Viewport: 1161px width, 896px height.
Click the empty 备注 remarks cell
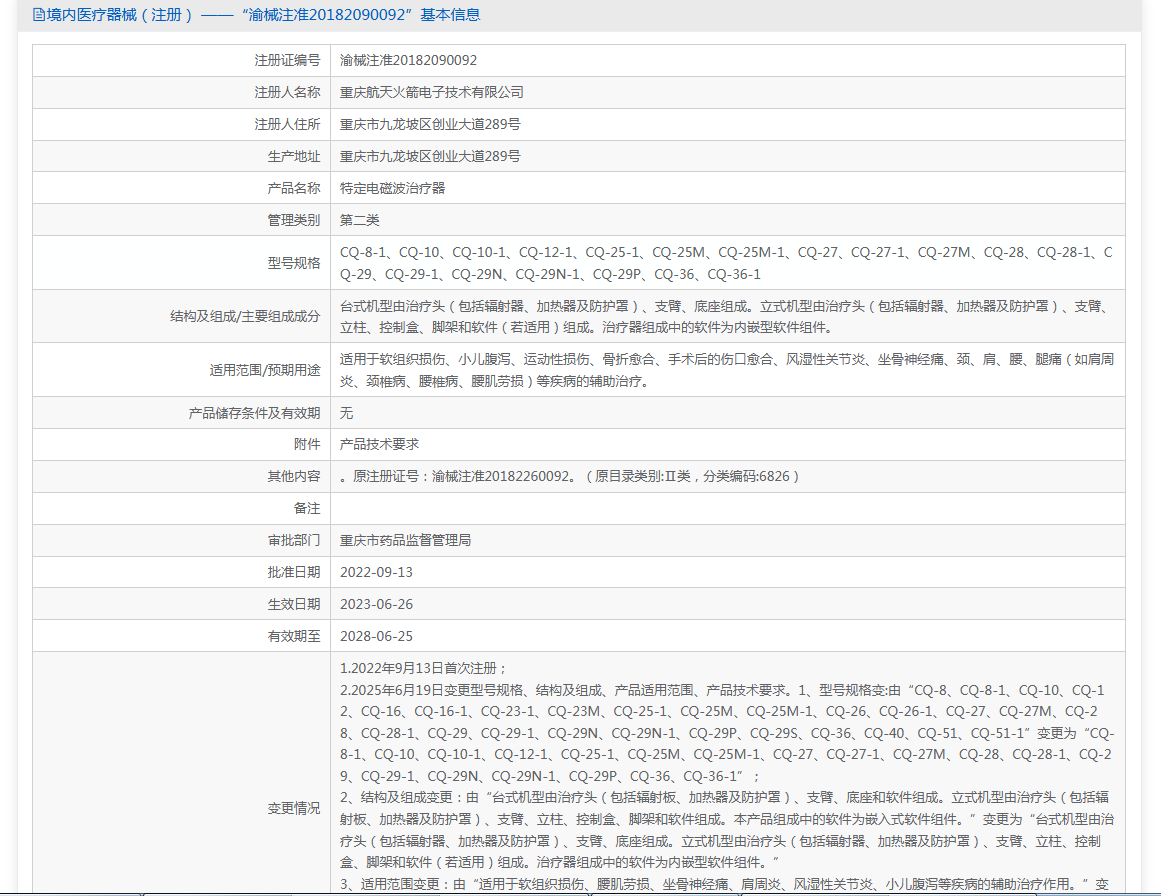[727, 509]
